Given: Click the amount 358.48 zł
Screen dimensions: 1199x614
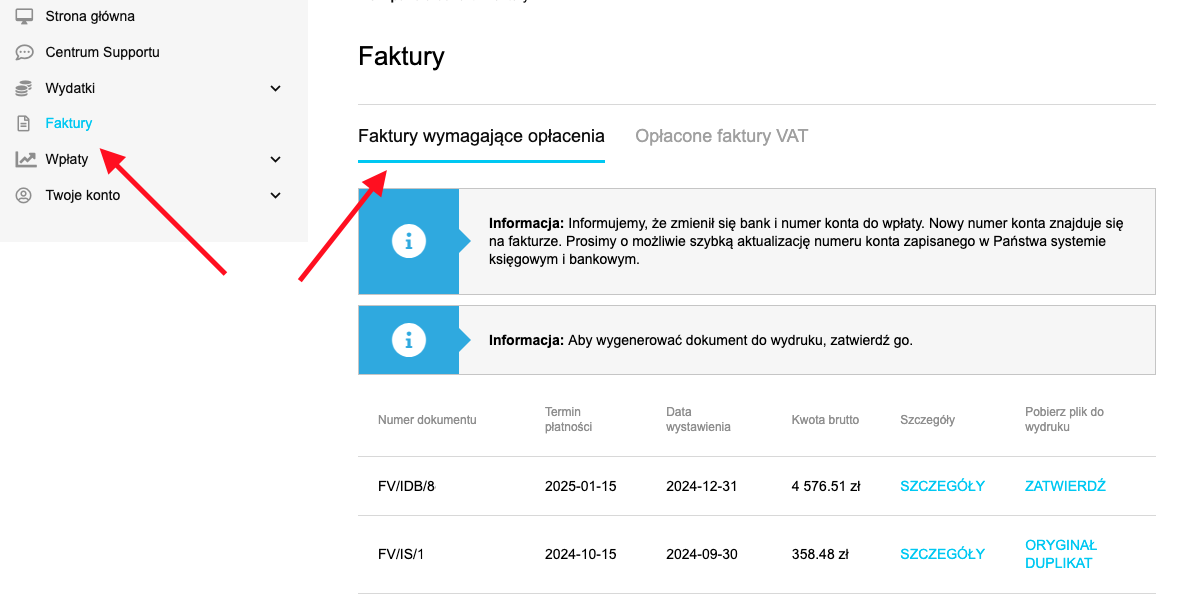Looking at the screenshot, I should 820,554.
